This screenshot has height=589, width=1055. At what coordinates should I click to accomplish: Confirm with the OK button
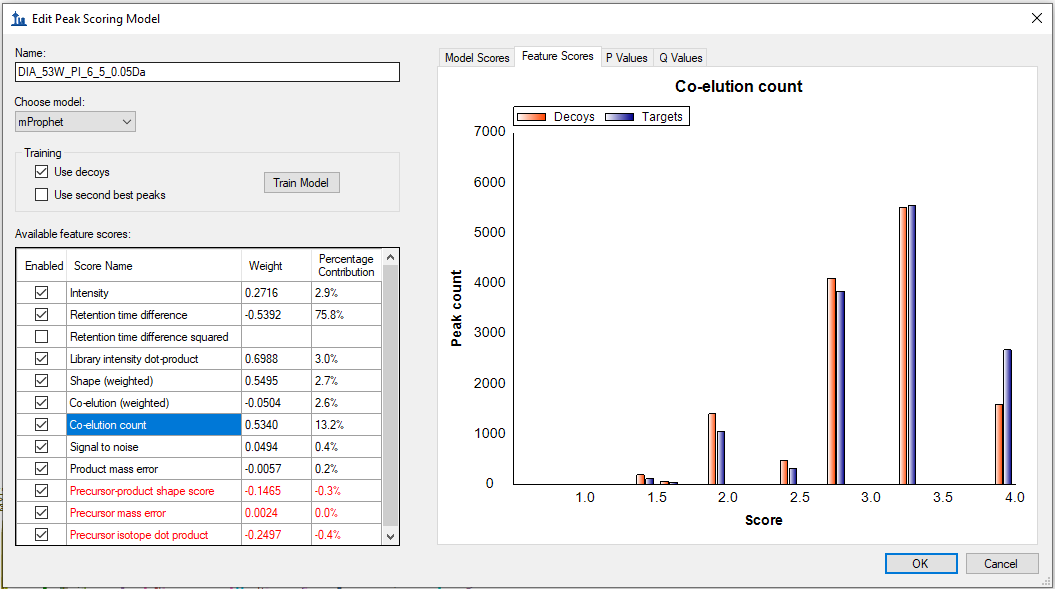coord(920,564)
